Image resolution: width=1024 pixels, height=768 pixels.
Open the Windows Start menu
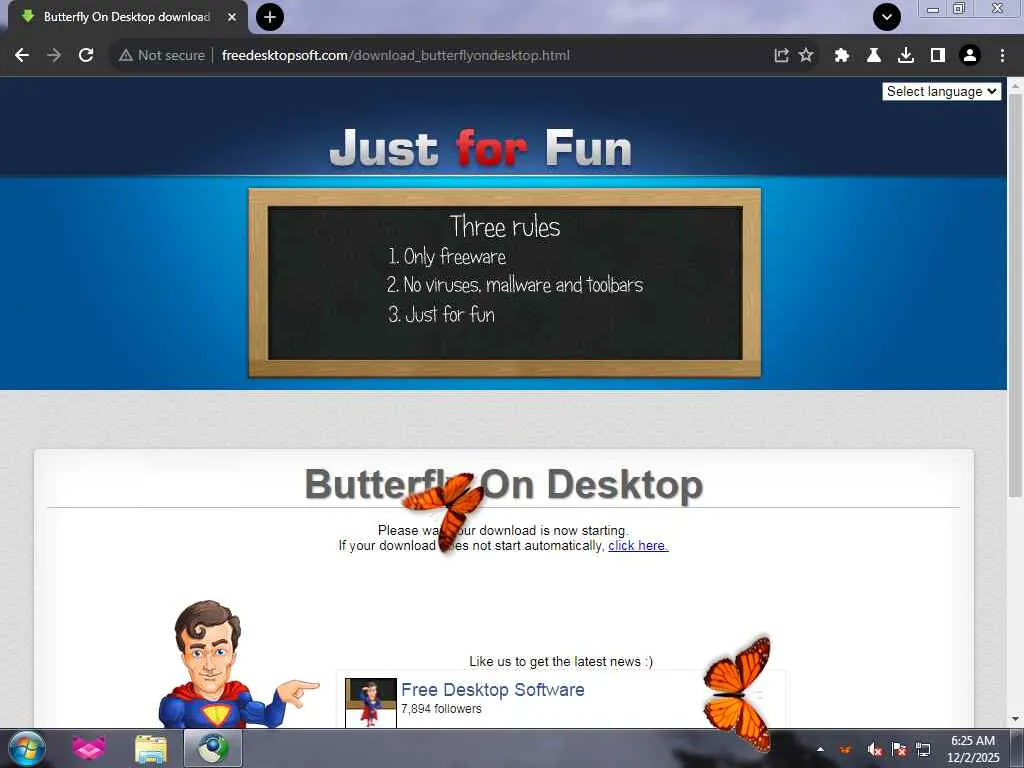[x=26, y=748]
